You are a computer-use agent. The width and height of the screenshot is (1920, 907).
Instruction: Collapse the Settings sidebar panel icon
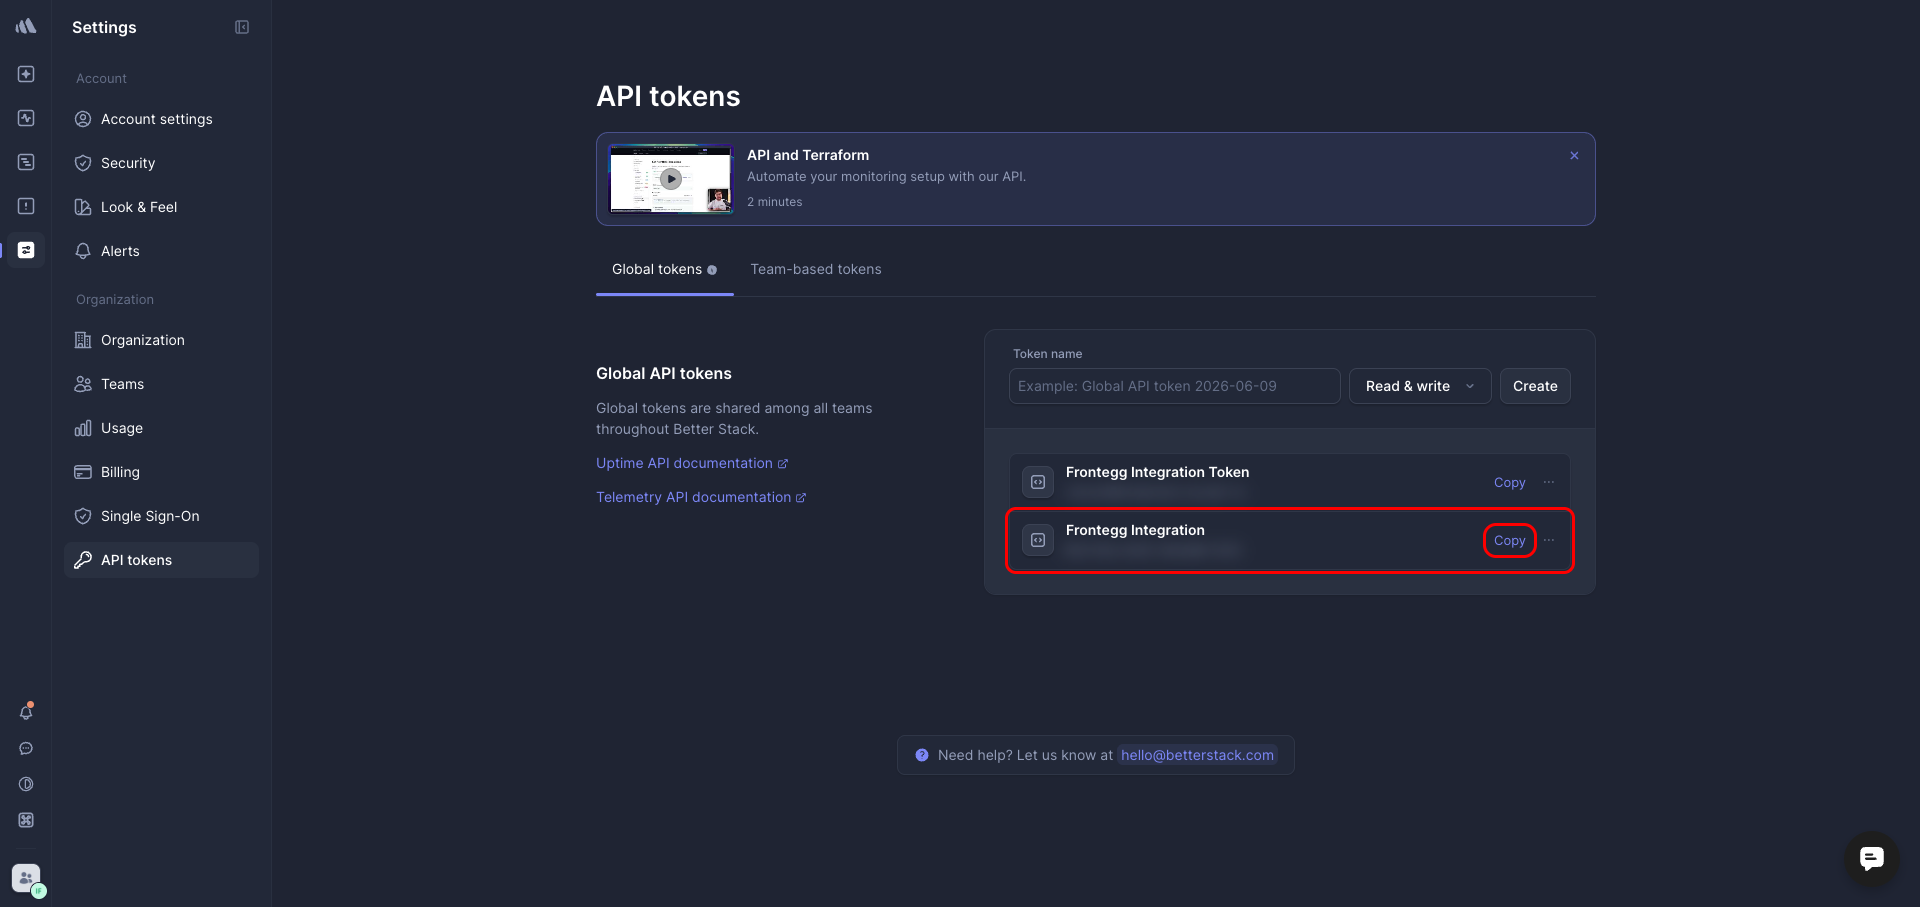[x=242, y=27]
